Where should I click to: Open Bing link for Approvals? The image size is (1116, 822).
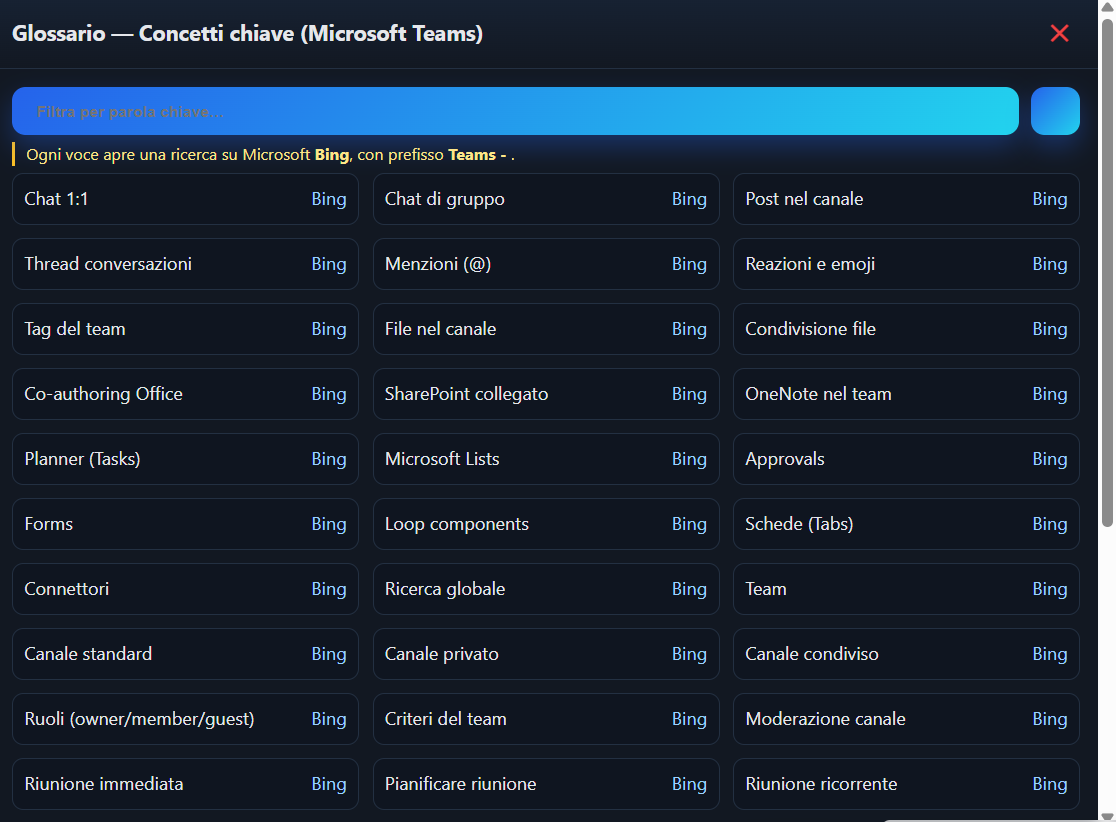pos(1050,459)
